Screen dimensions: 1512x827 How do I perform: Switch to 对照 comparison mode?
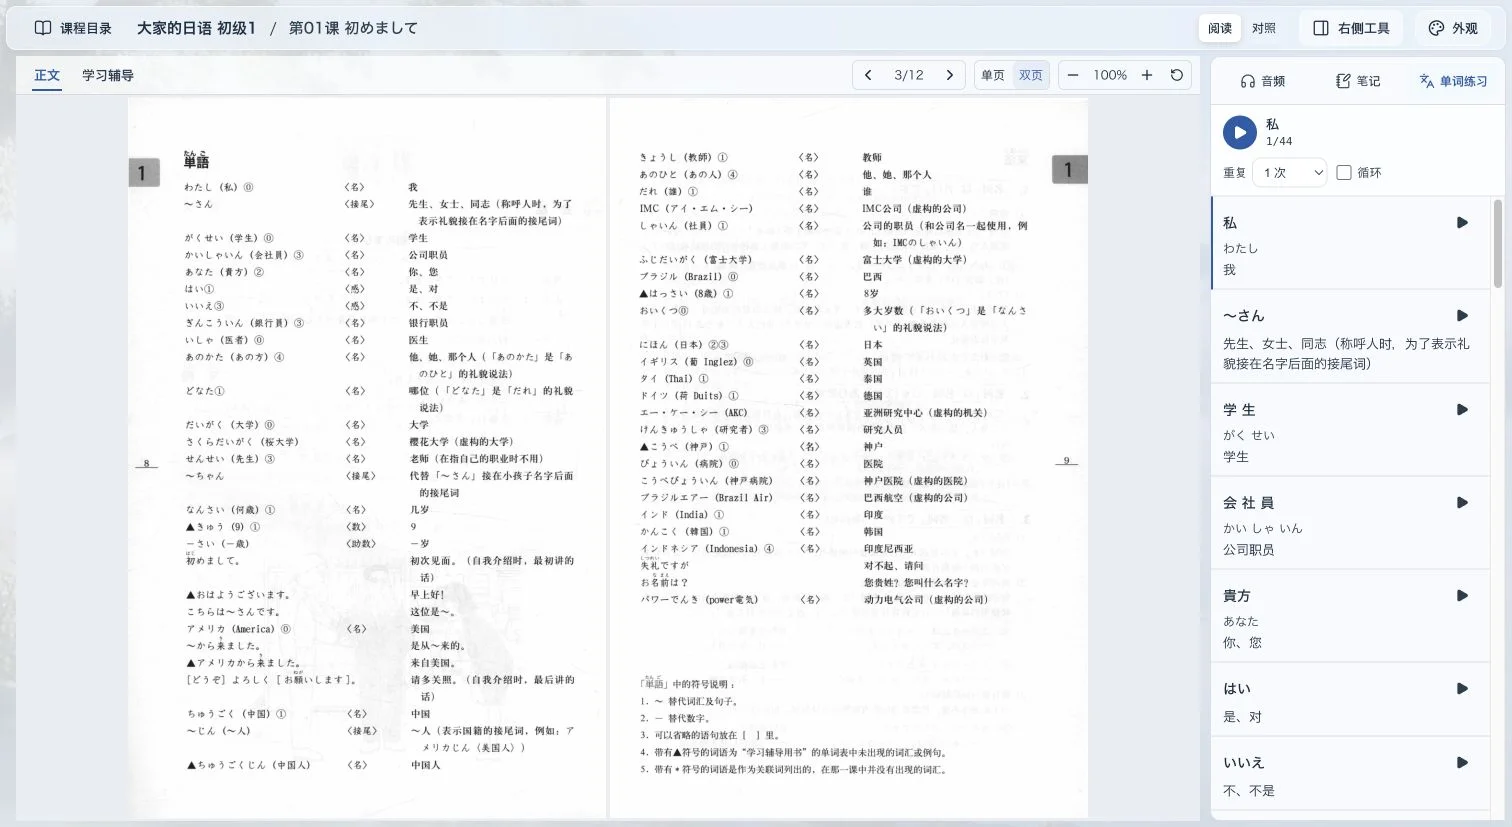pos(1264,28)
